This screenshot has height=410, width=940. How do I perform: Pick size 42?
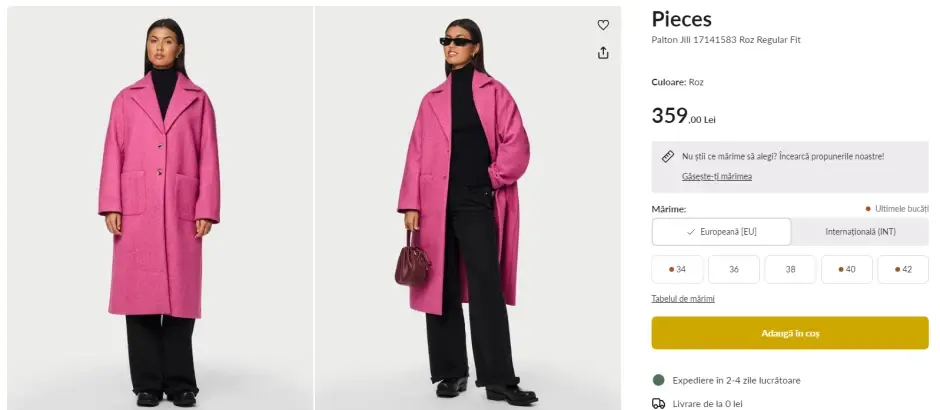pos(903,269)
